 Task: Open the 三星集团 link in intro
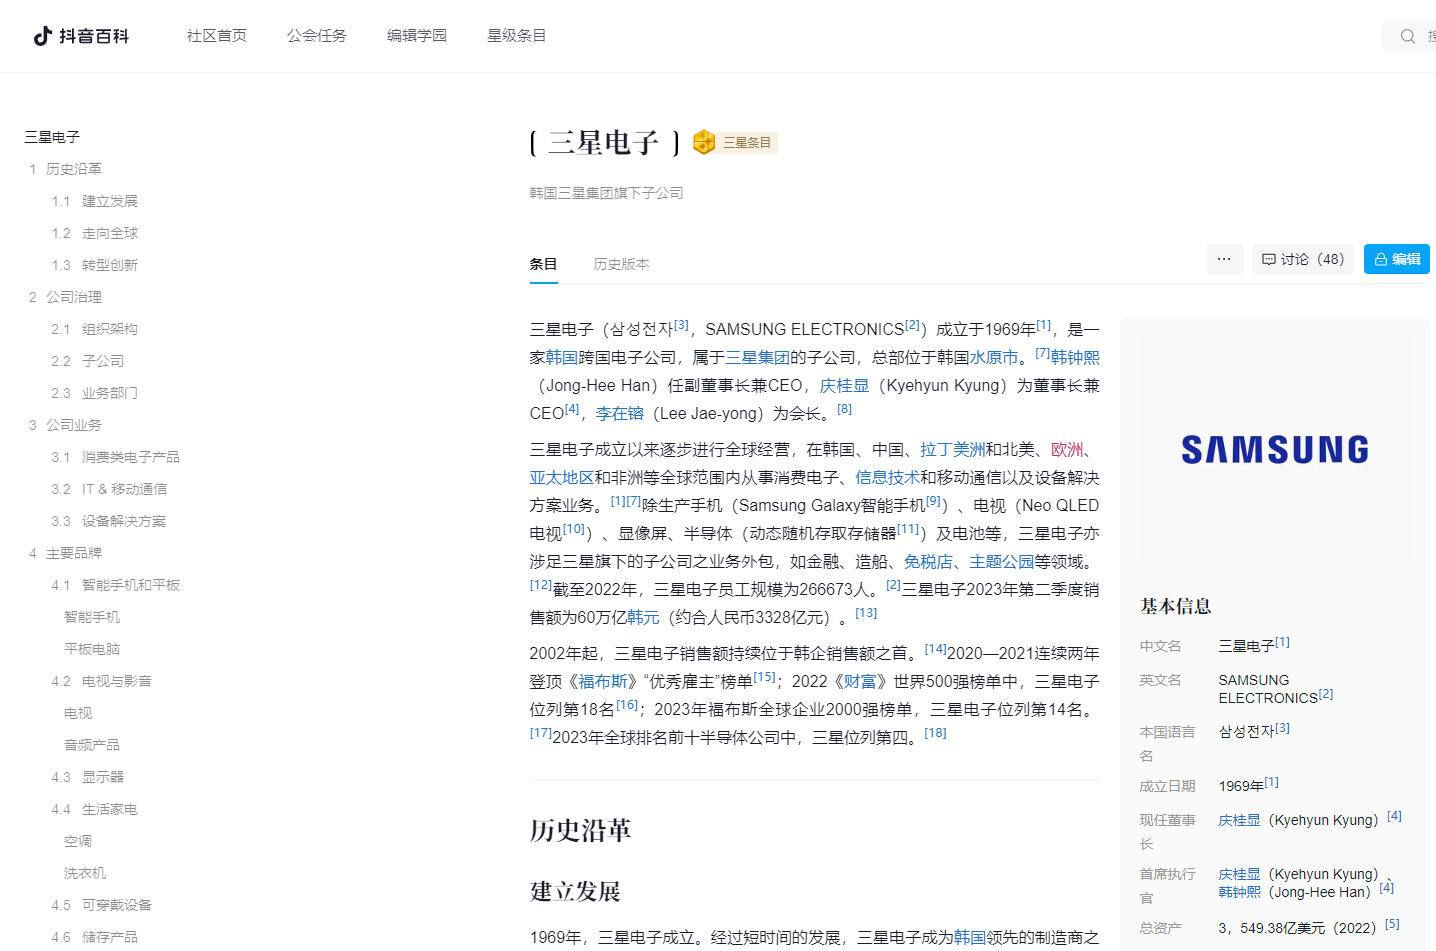pyautogui.click(x=757, y=357)
